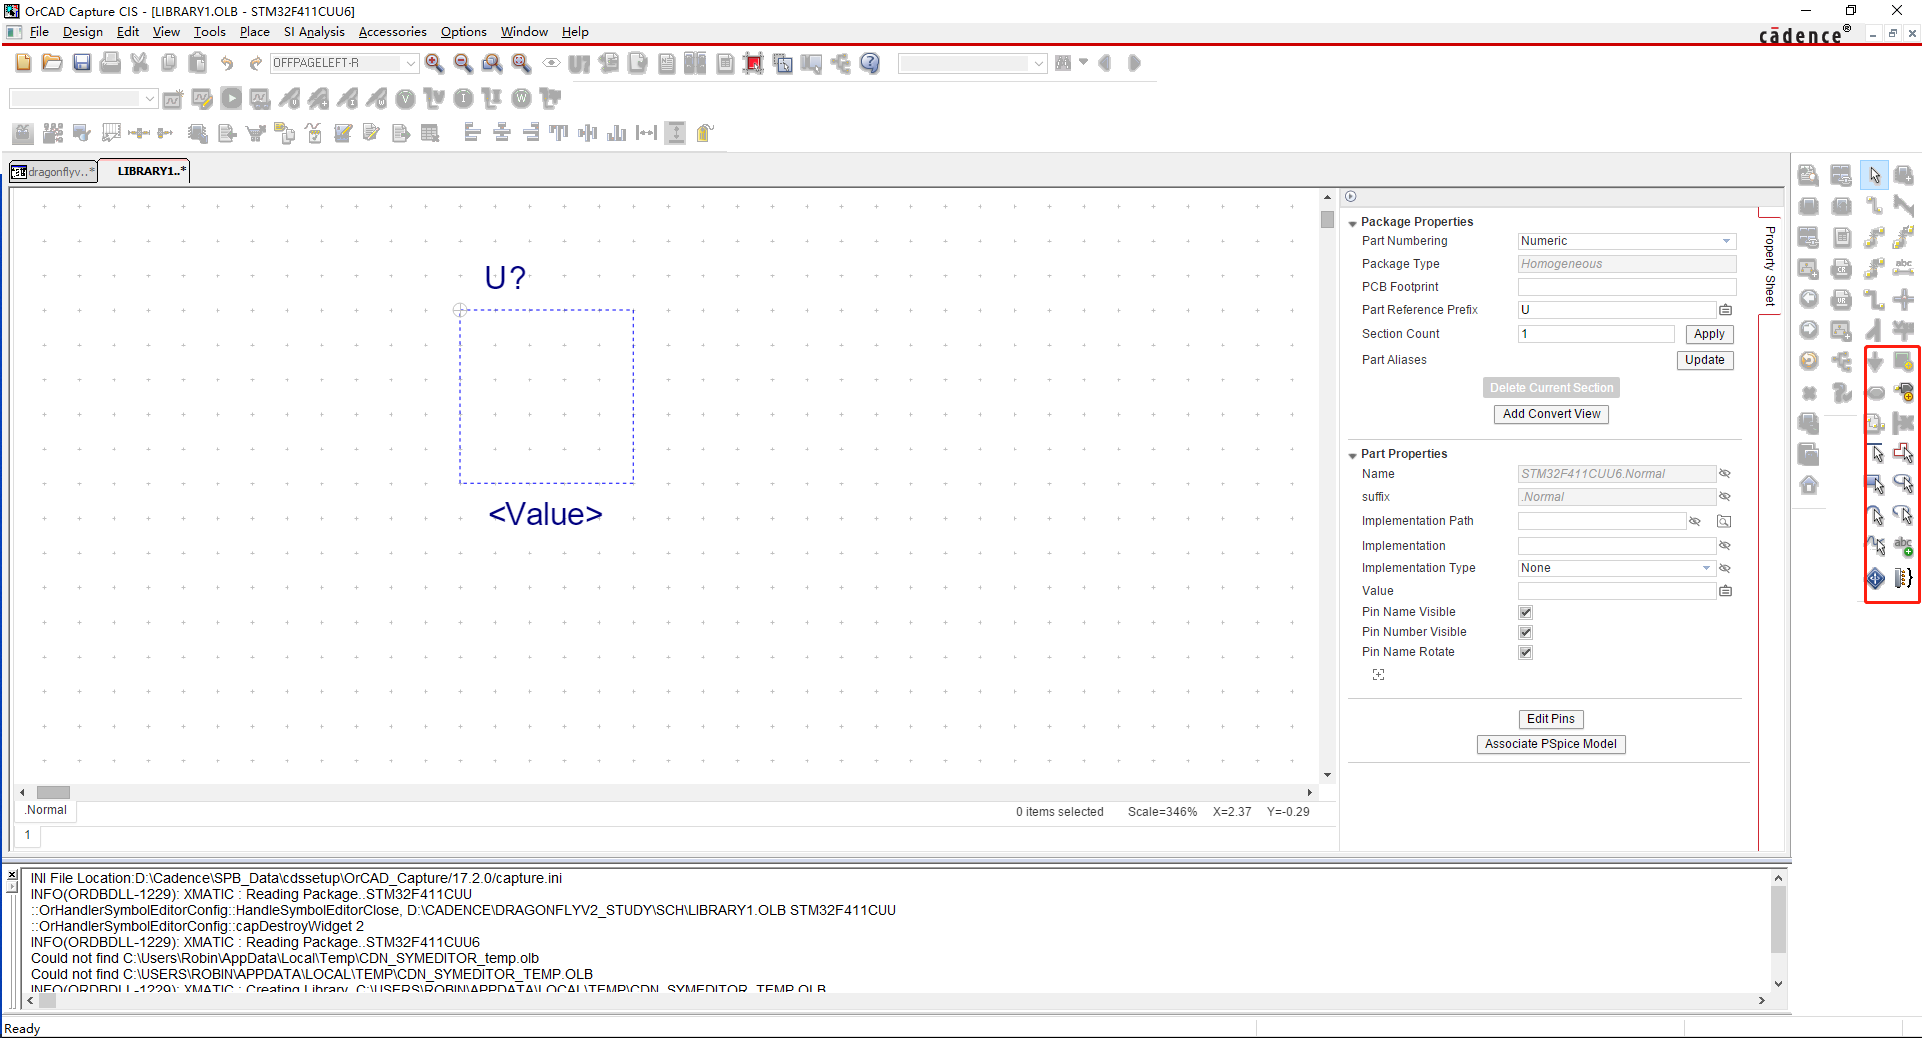Image resolution: width=1922 pixels, height=1038 pixels.
Task: Select the Place Rectangle tool
Action: pyautogui.click(x=1874, y=481)
